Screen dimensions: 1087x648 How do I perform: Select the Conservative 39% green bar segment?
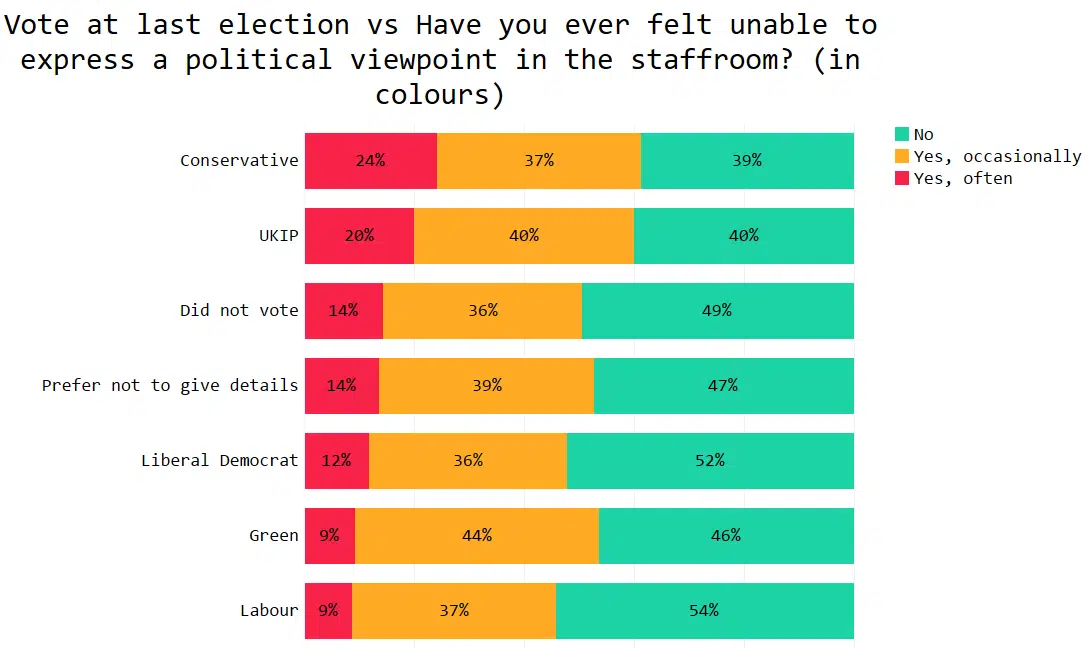[x=747, y=160]
